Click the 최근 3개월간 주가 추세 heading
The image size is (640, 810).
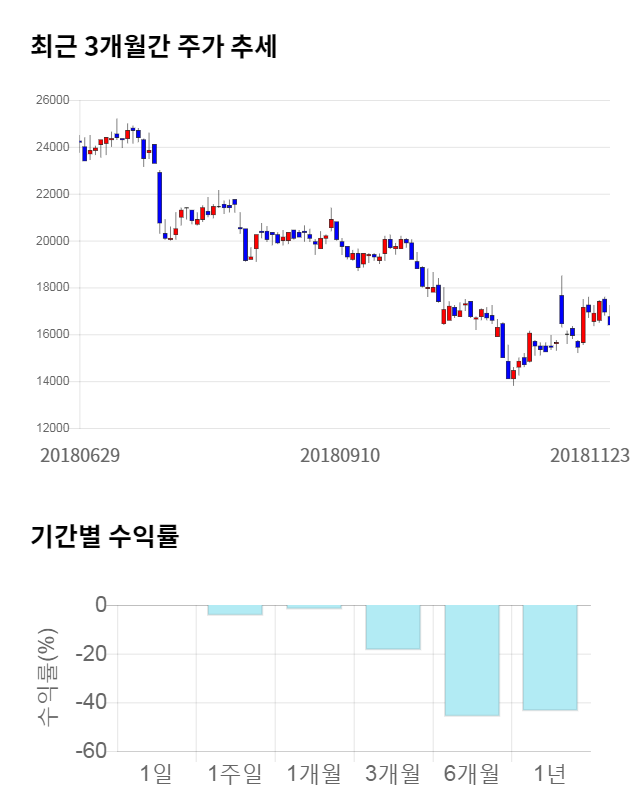(153, 46)
